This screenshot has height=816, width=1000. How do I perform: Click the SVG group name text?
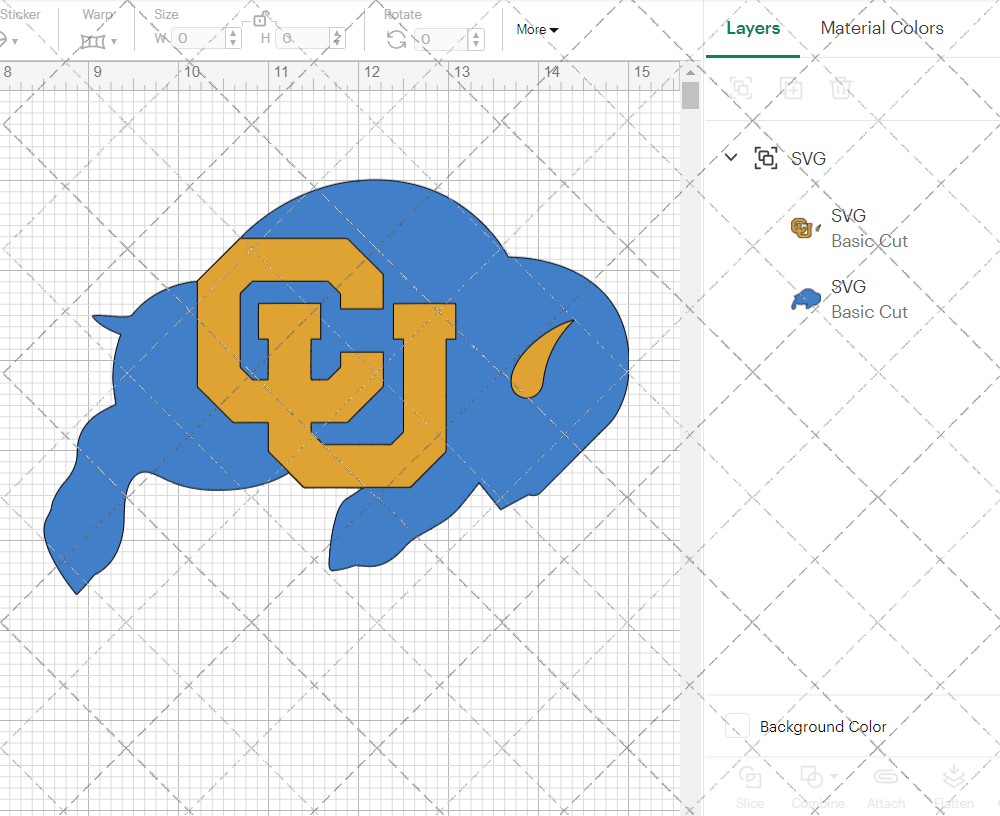(808, 158)
